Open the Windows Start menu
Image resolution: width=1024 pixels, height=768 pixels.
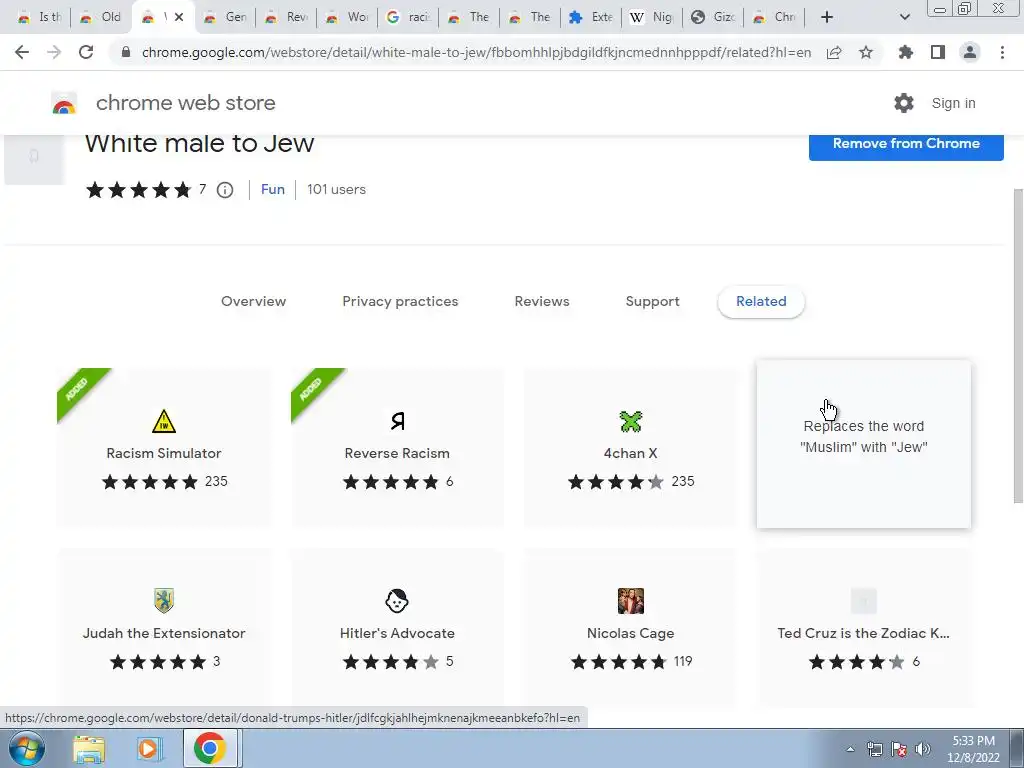[x=26, y=748]
